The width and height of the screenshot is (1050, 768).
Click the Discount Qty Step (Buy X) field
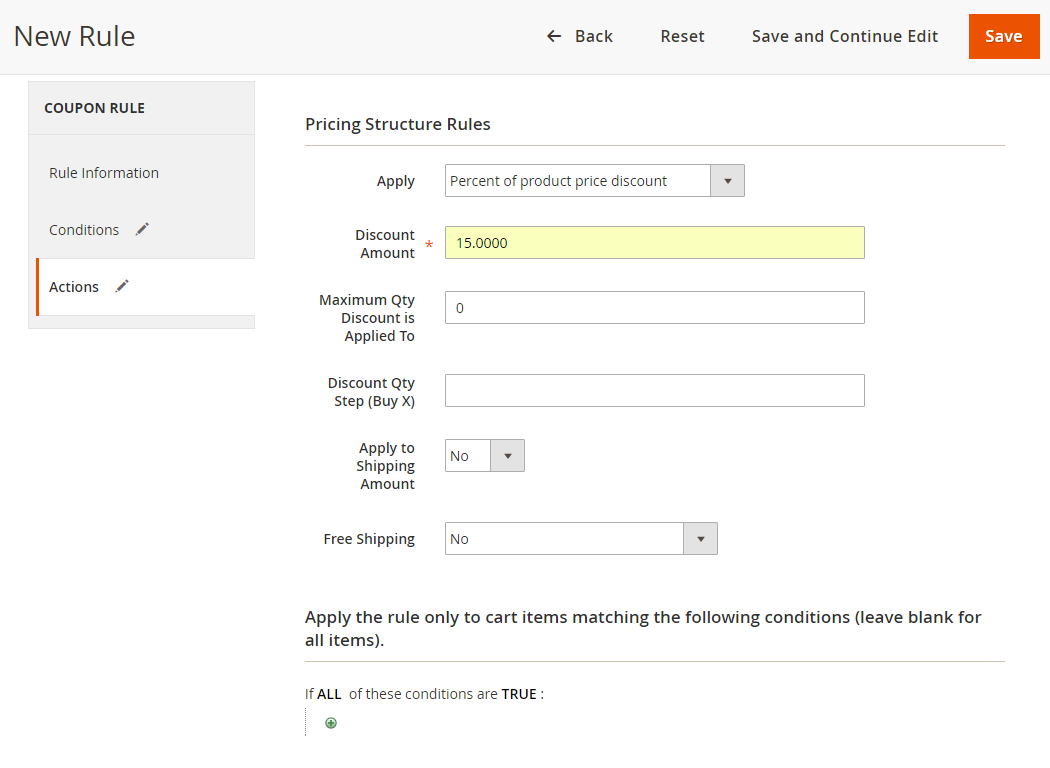pos(655,391)
